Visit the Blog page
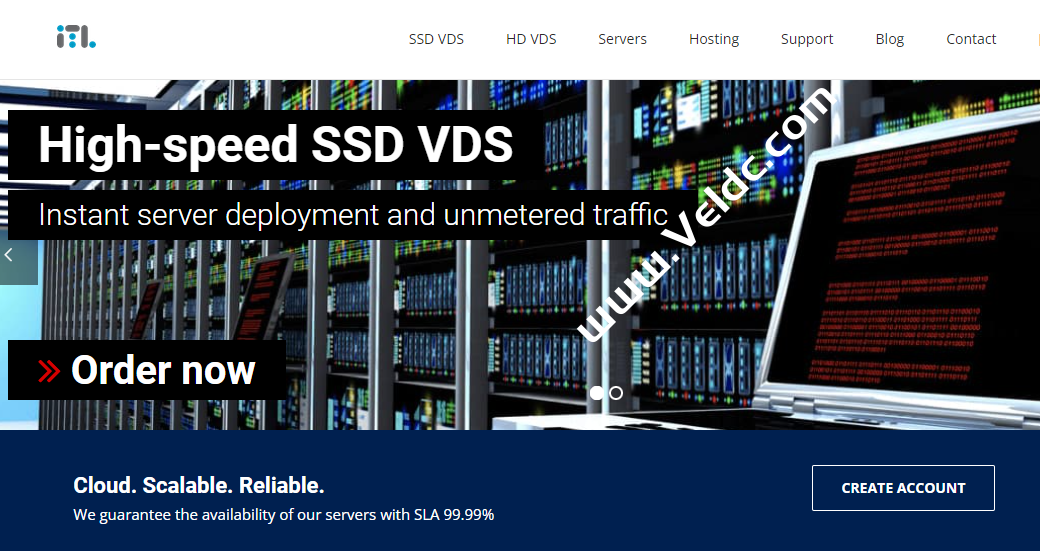Image resolution: width=1040 pixels, height=551 pixels. (x=889, y=39)
